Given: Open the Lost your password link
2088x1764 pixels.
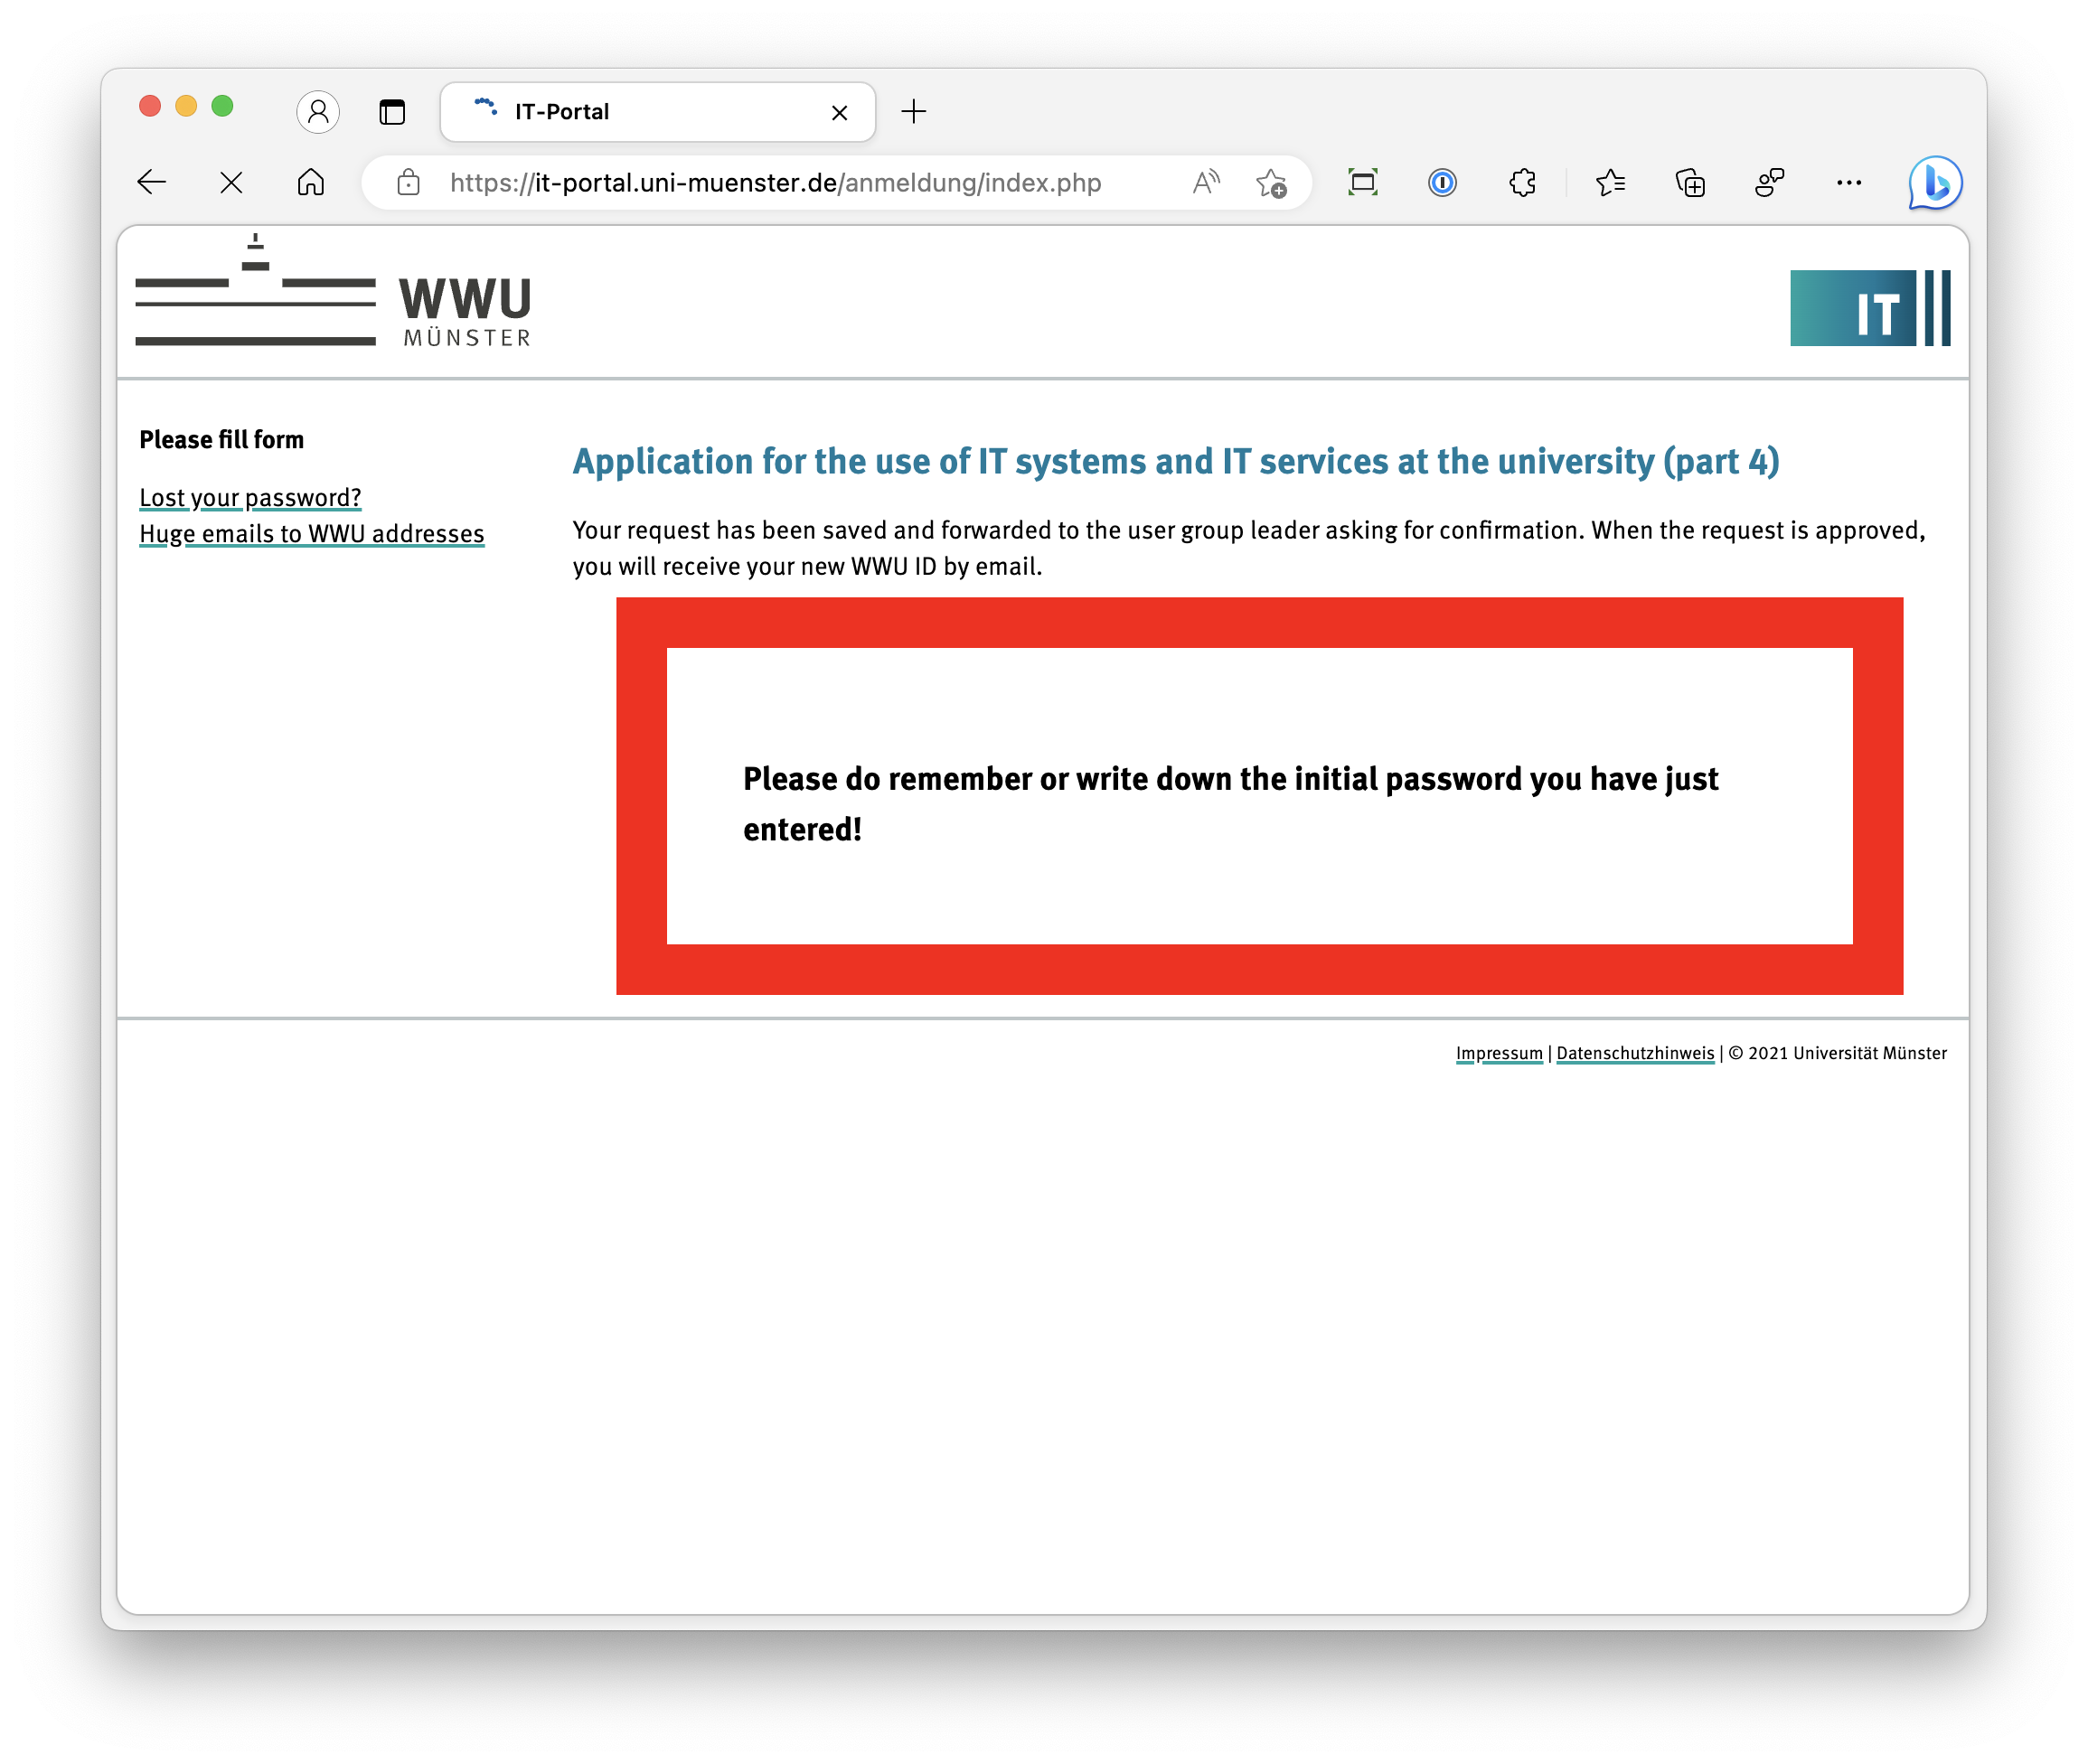Looking at the screenshot, I should (250, 497).
